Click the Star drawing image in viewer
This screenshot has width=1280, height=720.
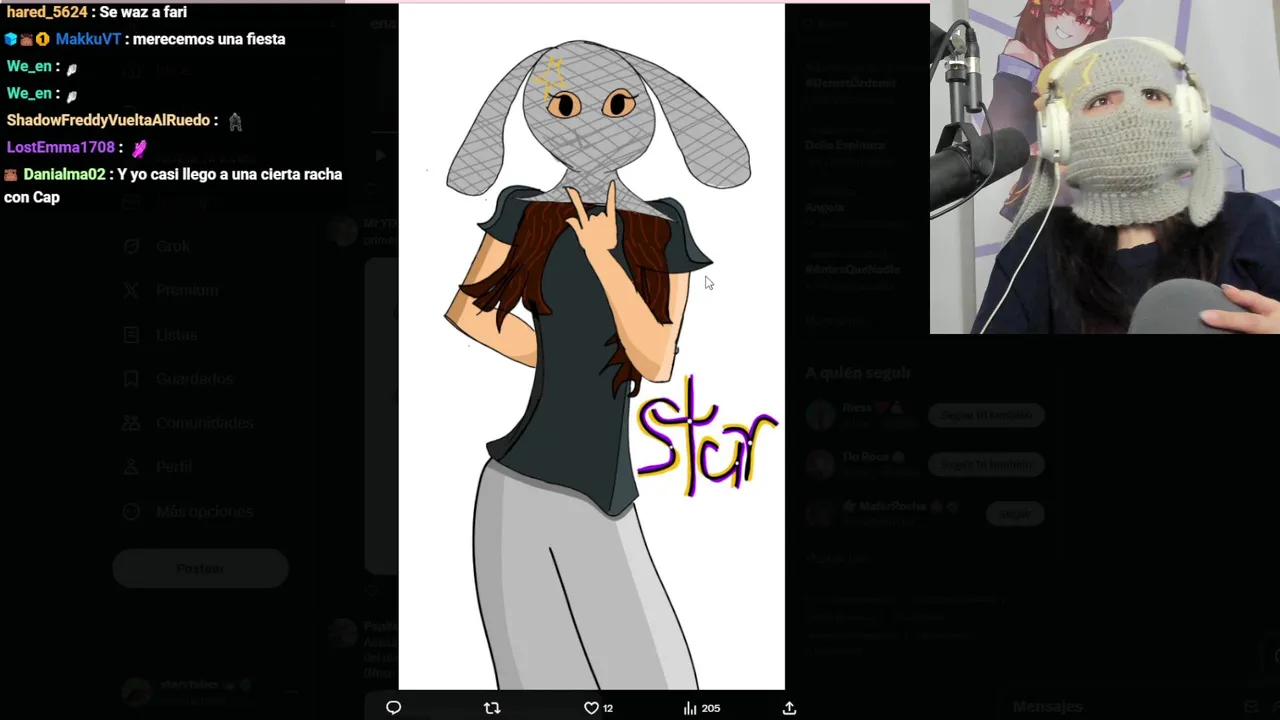[591, 347]
